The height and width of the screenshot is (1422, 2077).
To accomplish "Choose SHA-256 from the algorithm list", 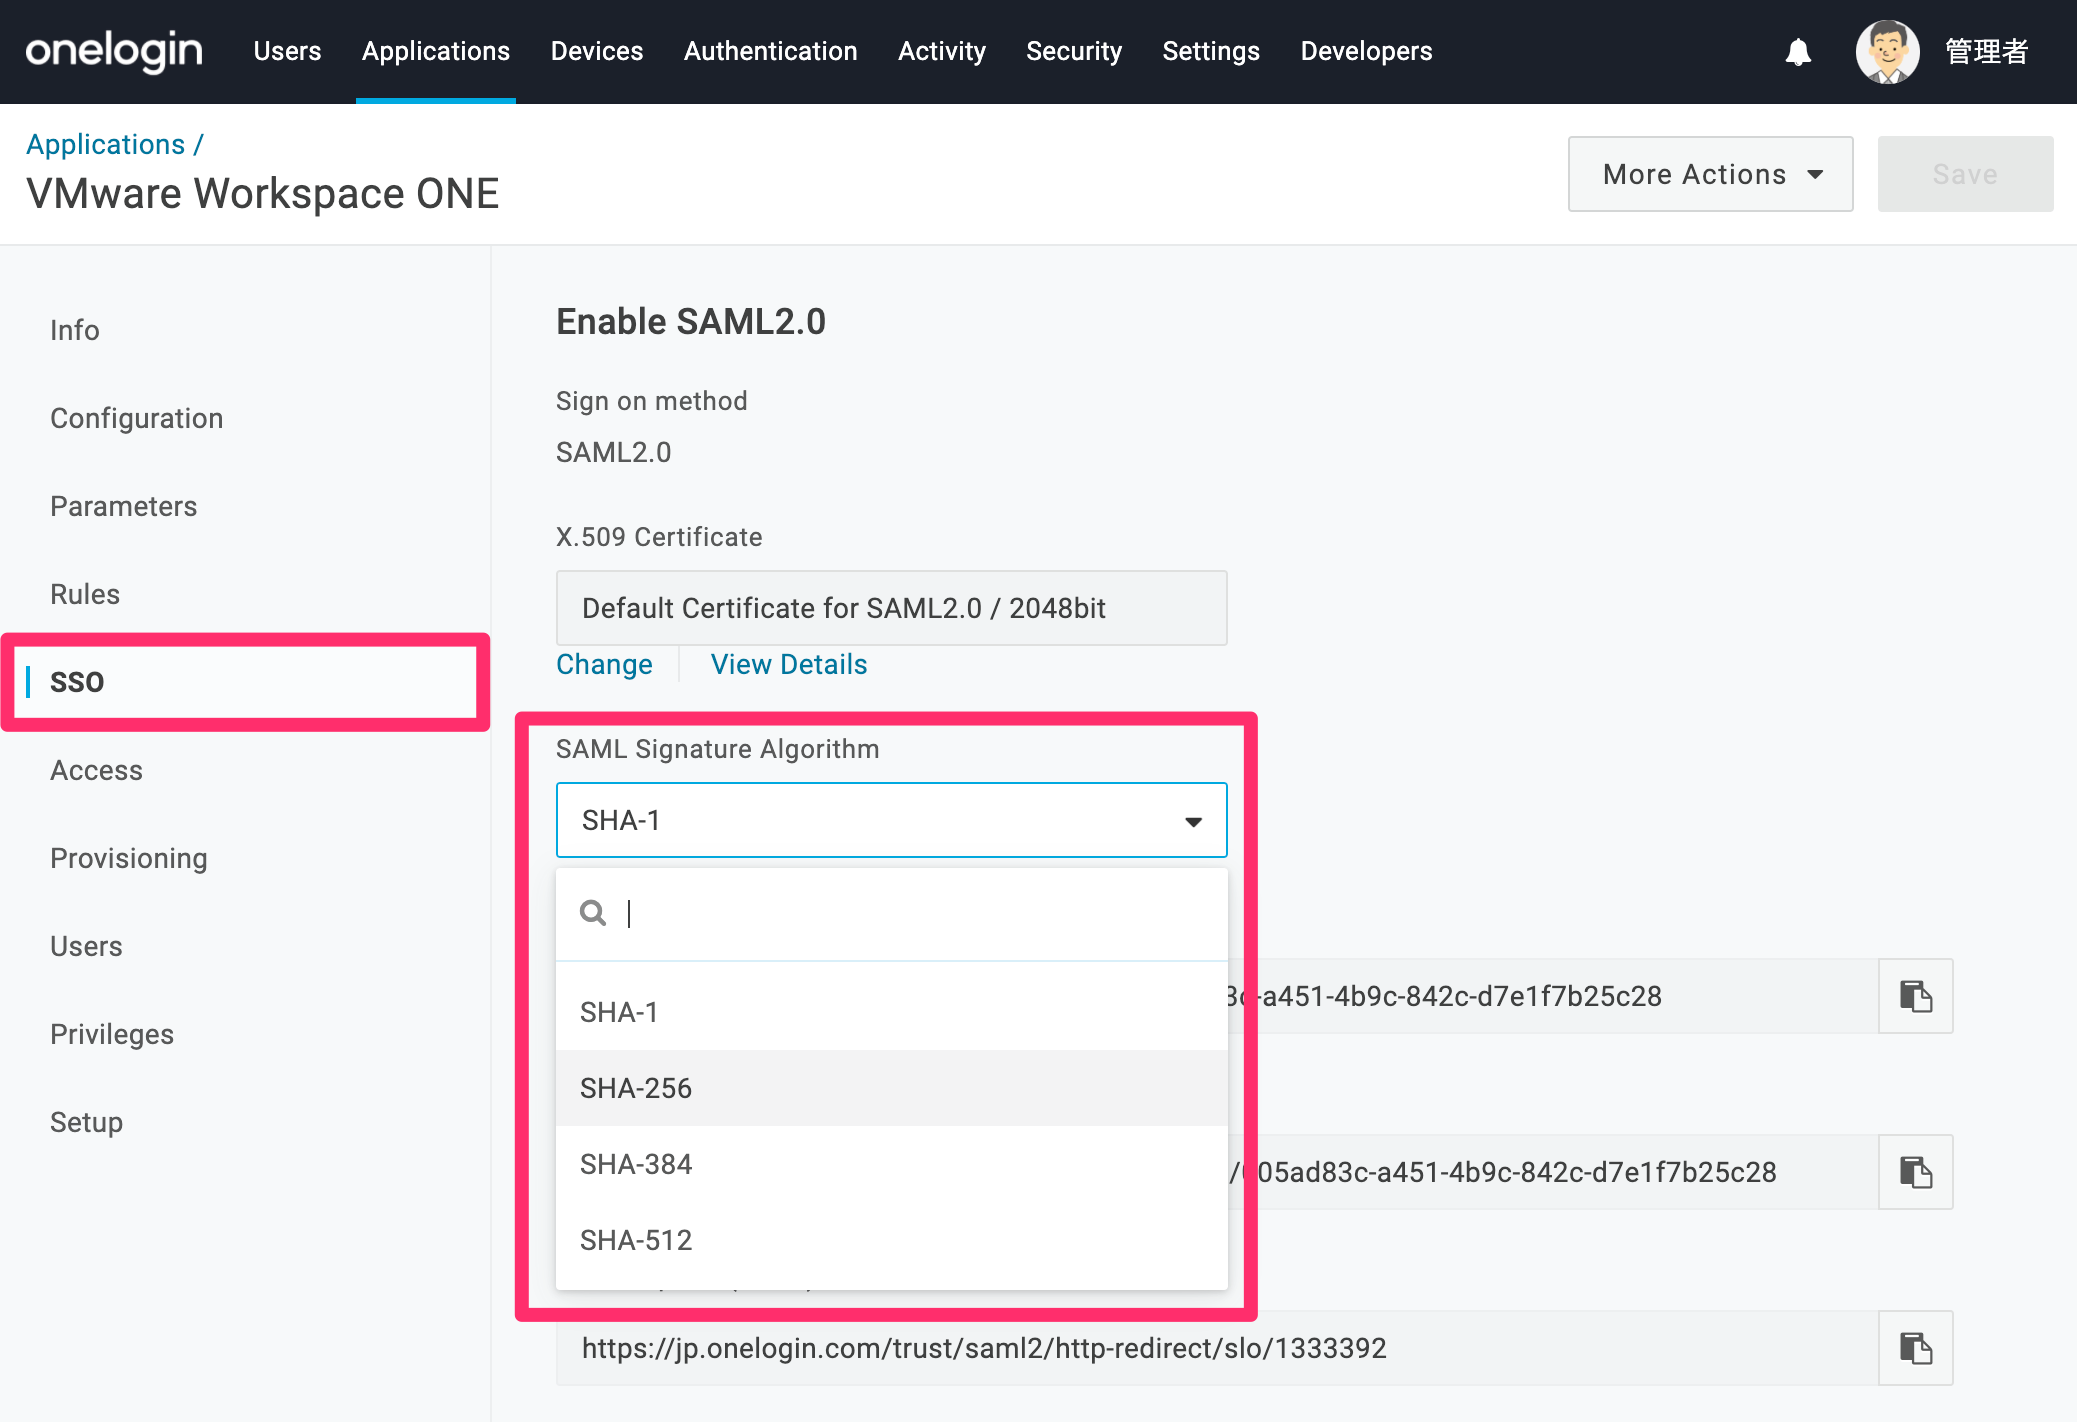I will coord(891,1088).
